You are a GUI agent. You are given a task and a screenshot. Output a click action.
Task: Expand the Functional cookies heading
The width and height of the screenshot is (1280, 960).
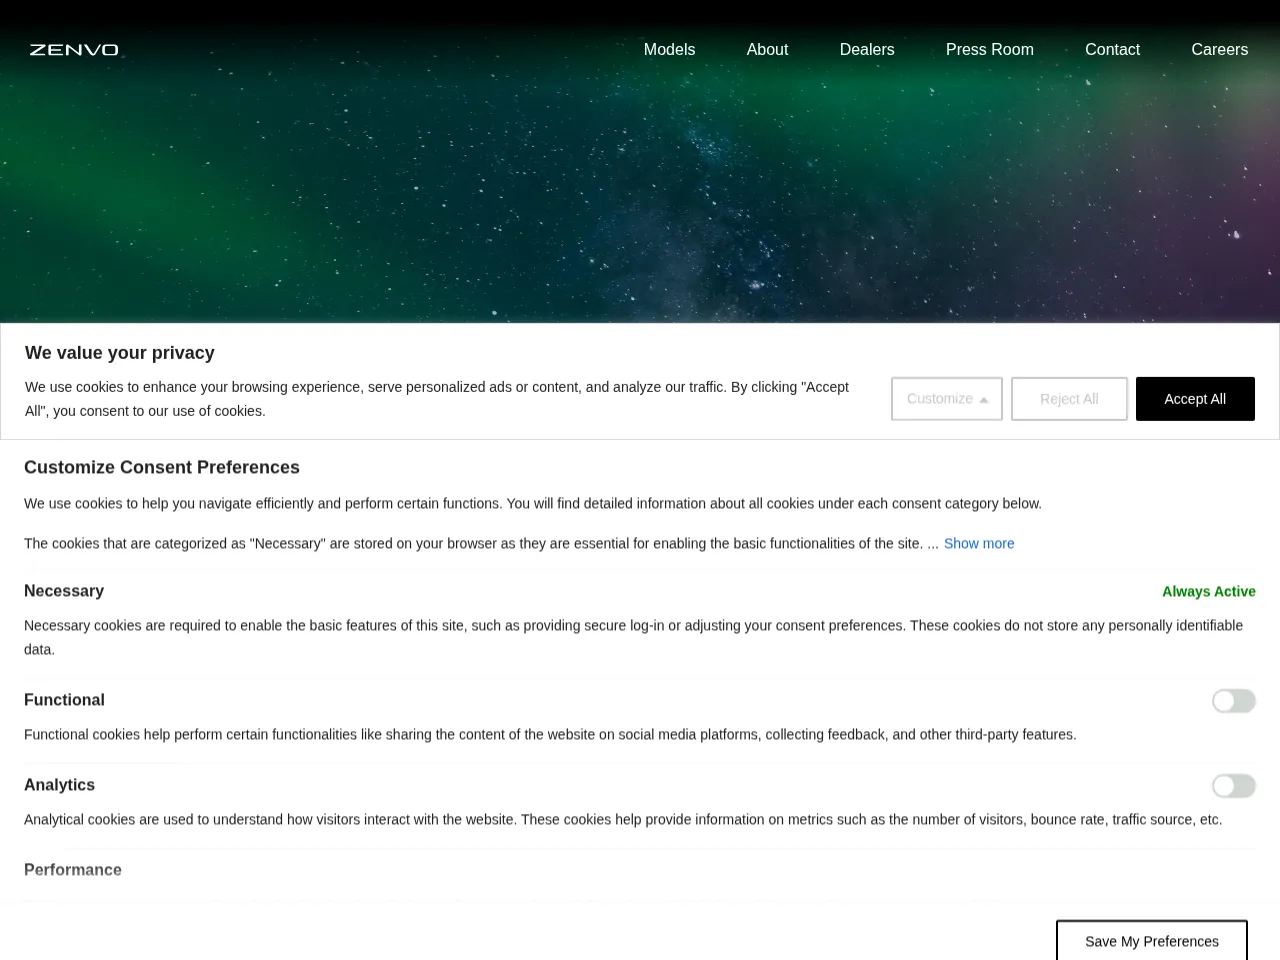pos(64,700)
